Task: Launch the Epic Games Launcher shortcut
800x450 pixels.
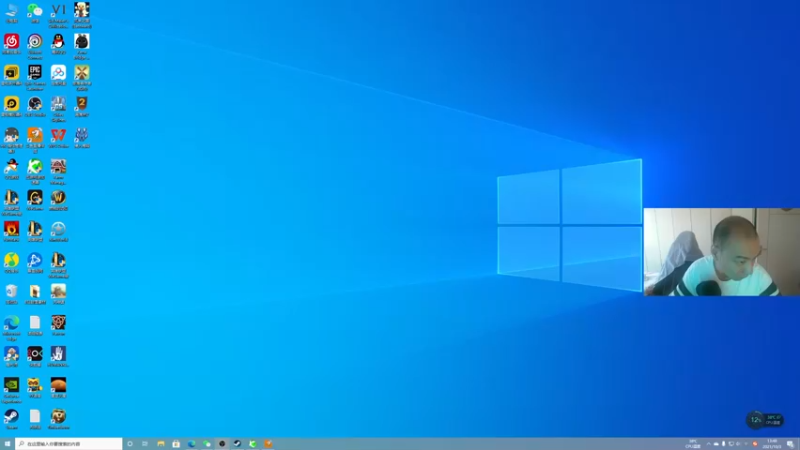Action: click(x=35, y=77)
